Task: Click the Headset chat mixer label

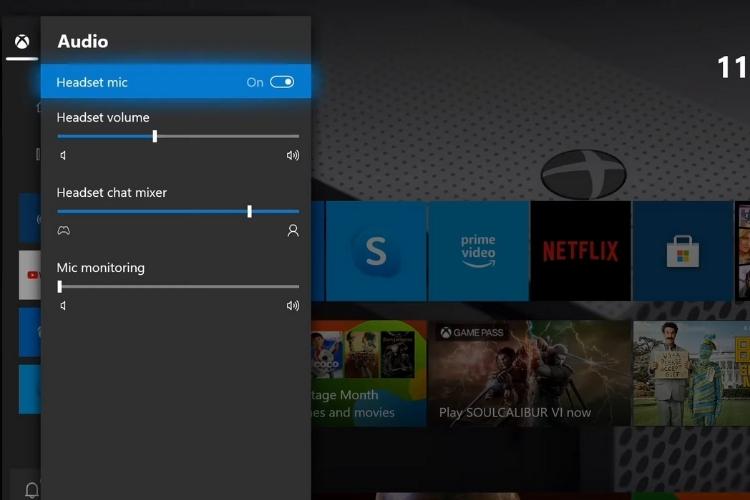Action: 111,193
